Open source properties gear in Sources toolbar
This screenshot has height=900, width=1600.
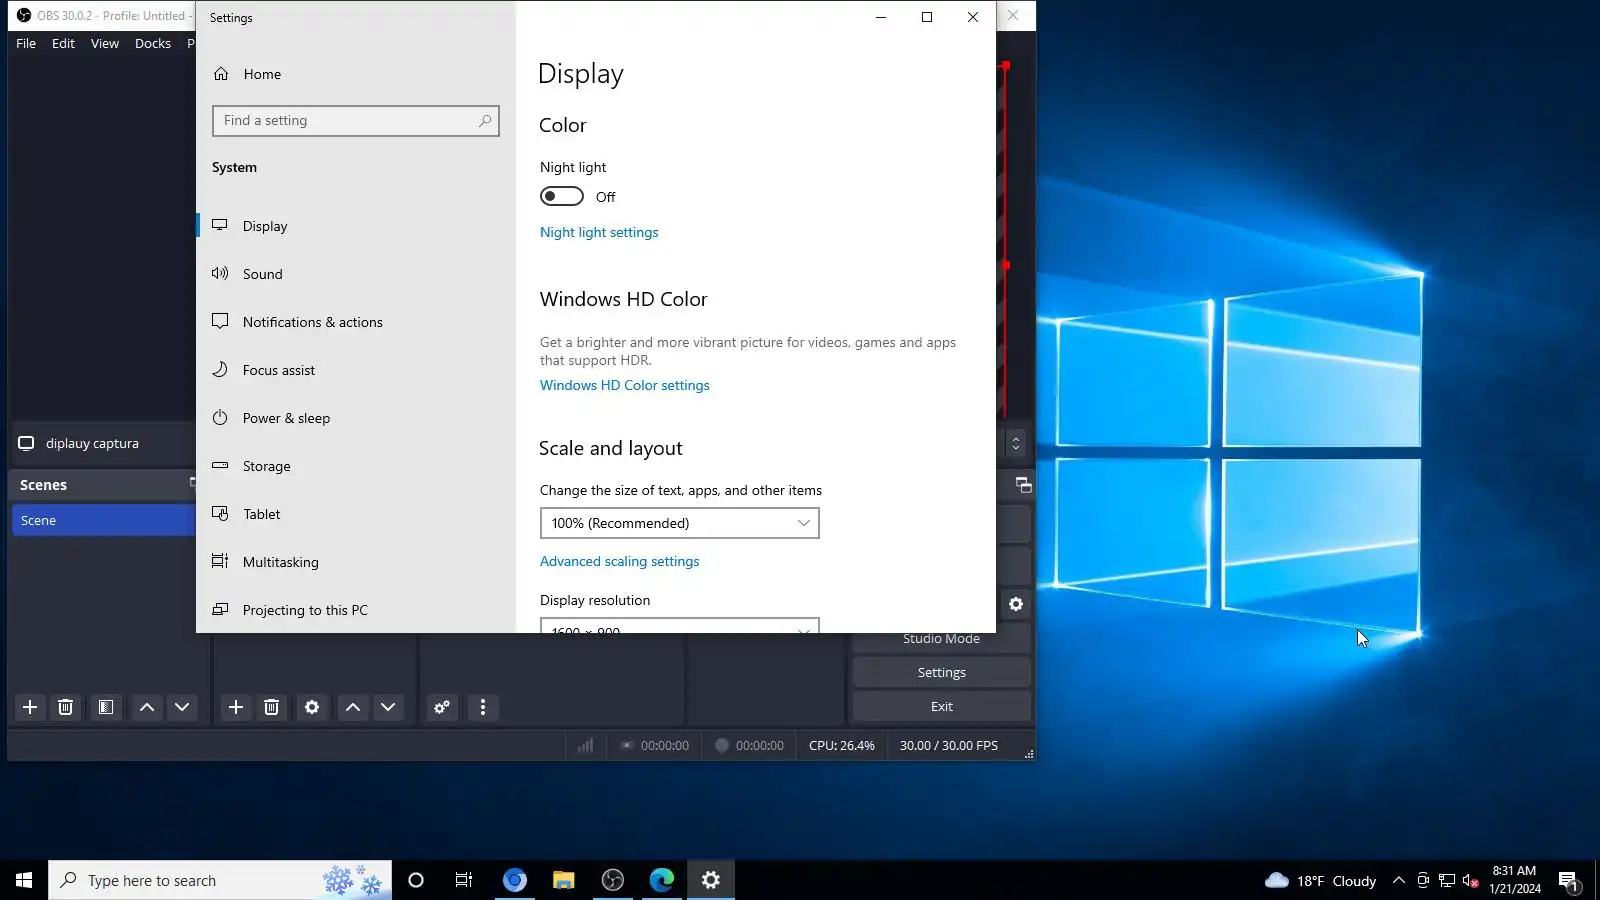coord(312,707)
